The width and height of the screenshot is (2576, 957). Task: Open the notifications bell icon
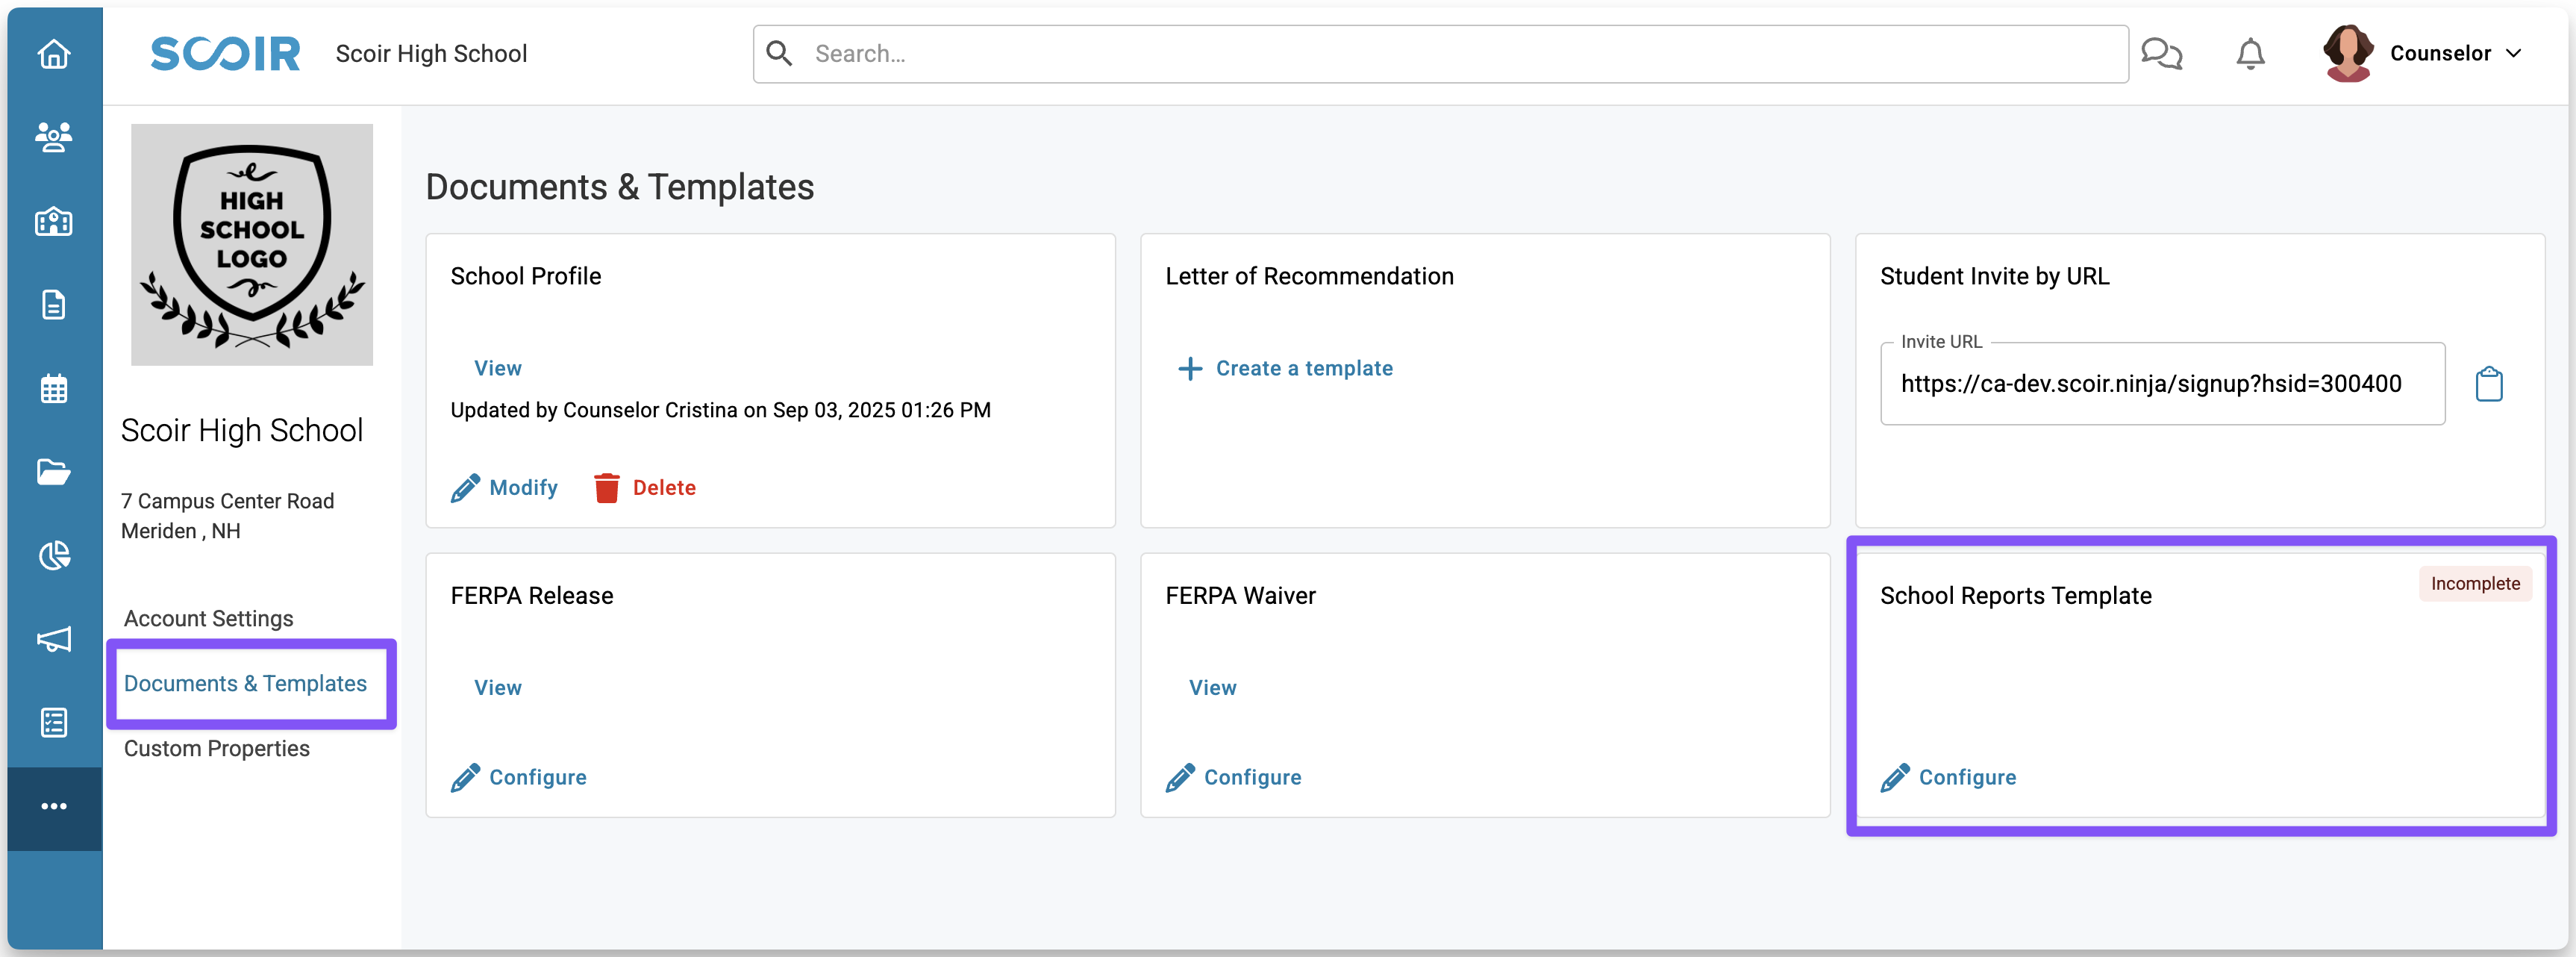pyautogui.click(x=2250, y=53)
